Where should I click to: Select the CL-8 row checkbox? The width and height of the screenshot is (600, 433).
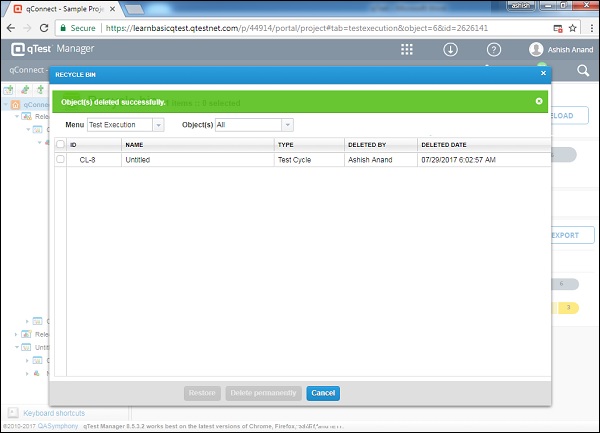tap(60, 159)
